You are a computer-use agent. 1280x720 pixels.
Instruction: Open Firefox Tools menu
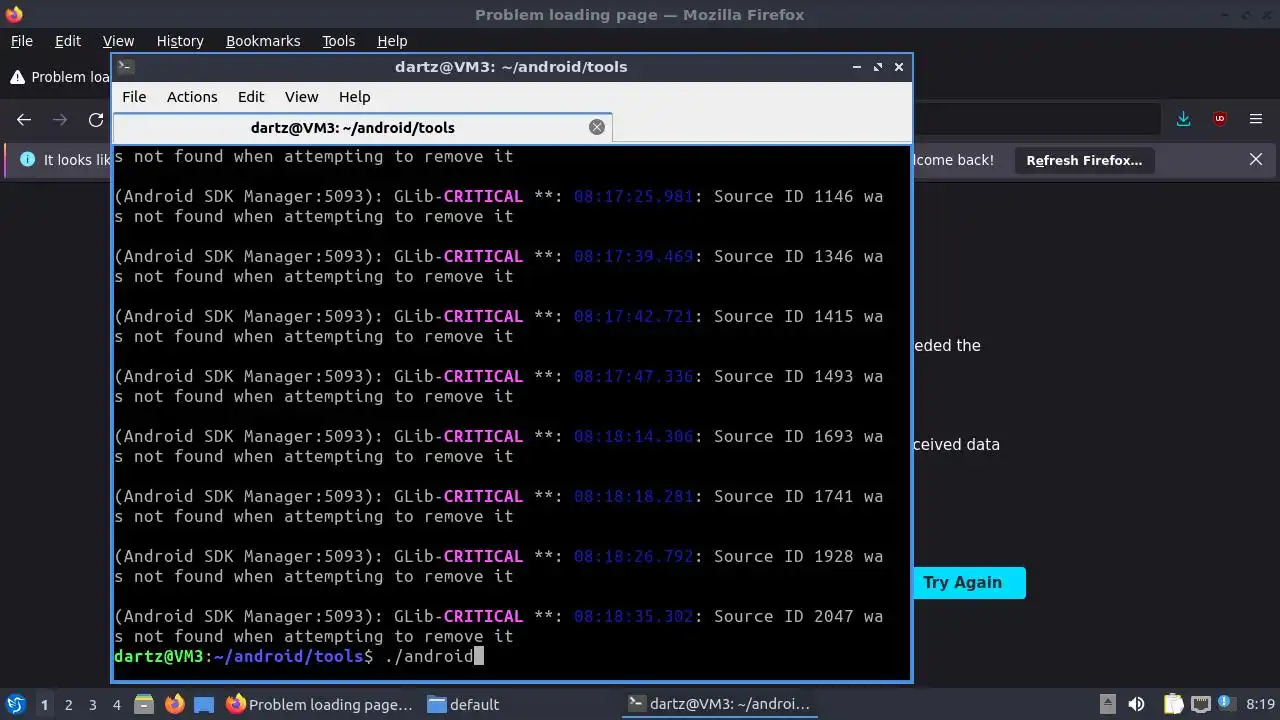coord(338,41)
